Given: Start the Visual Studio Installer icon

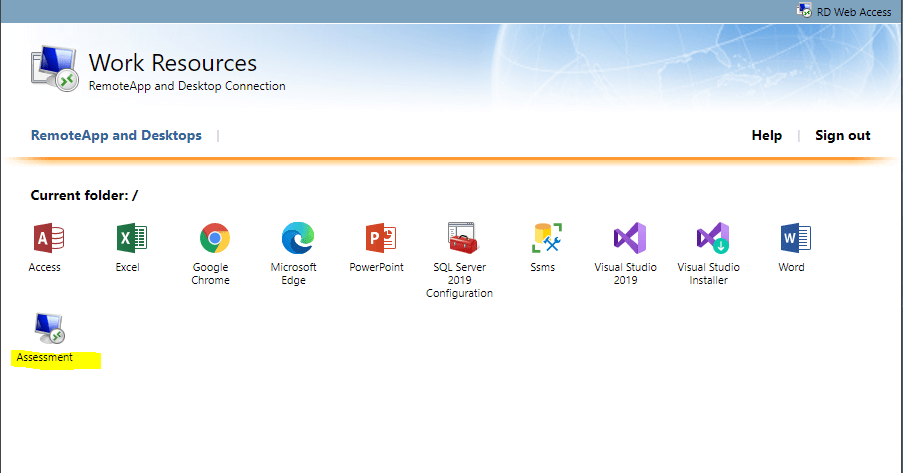Looking at the screenshot, I should [x=713, y=238].
